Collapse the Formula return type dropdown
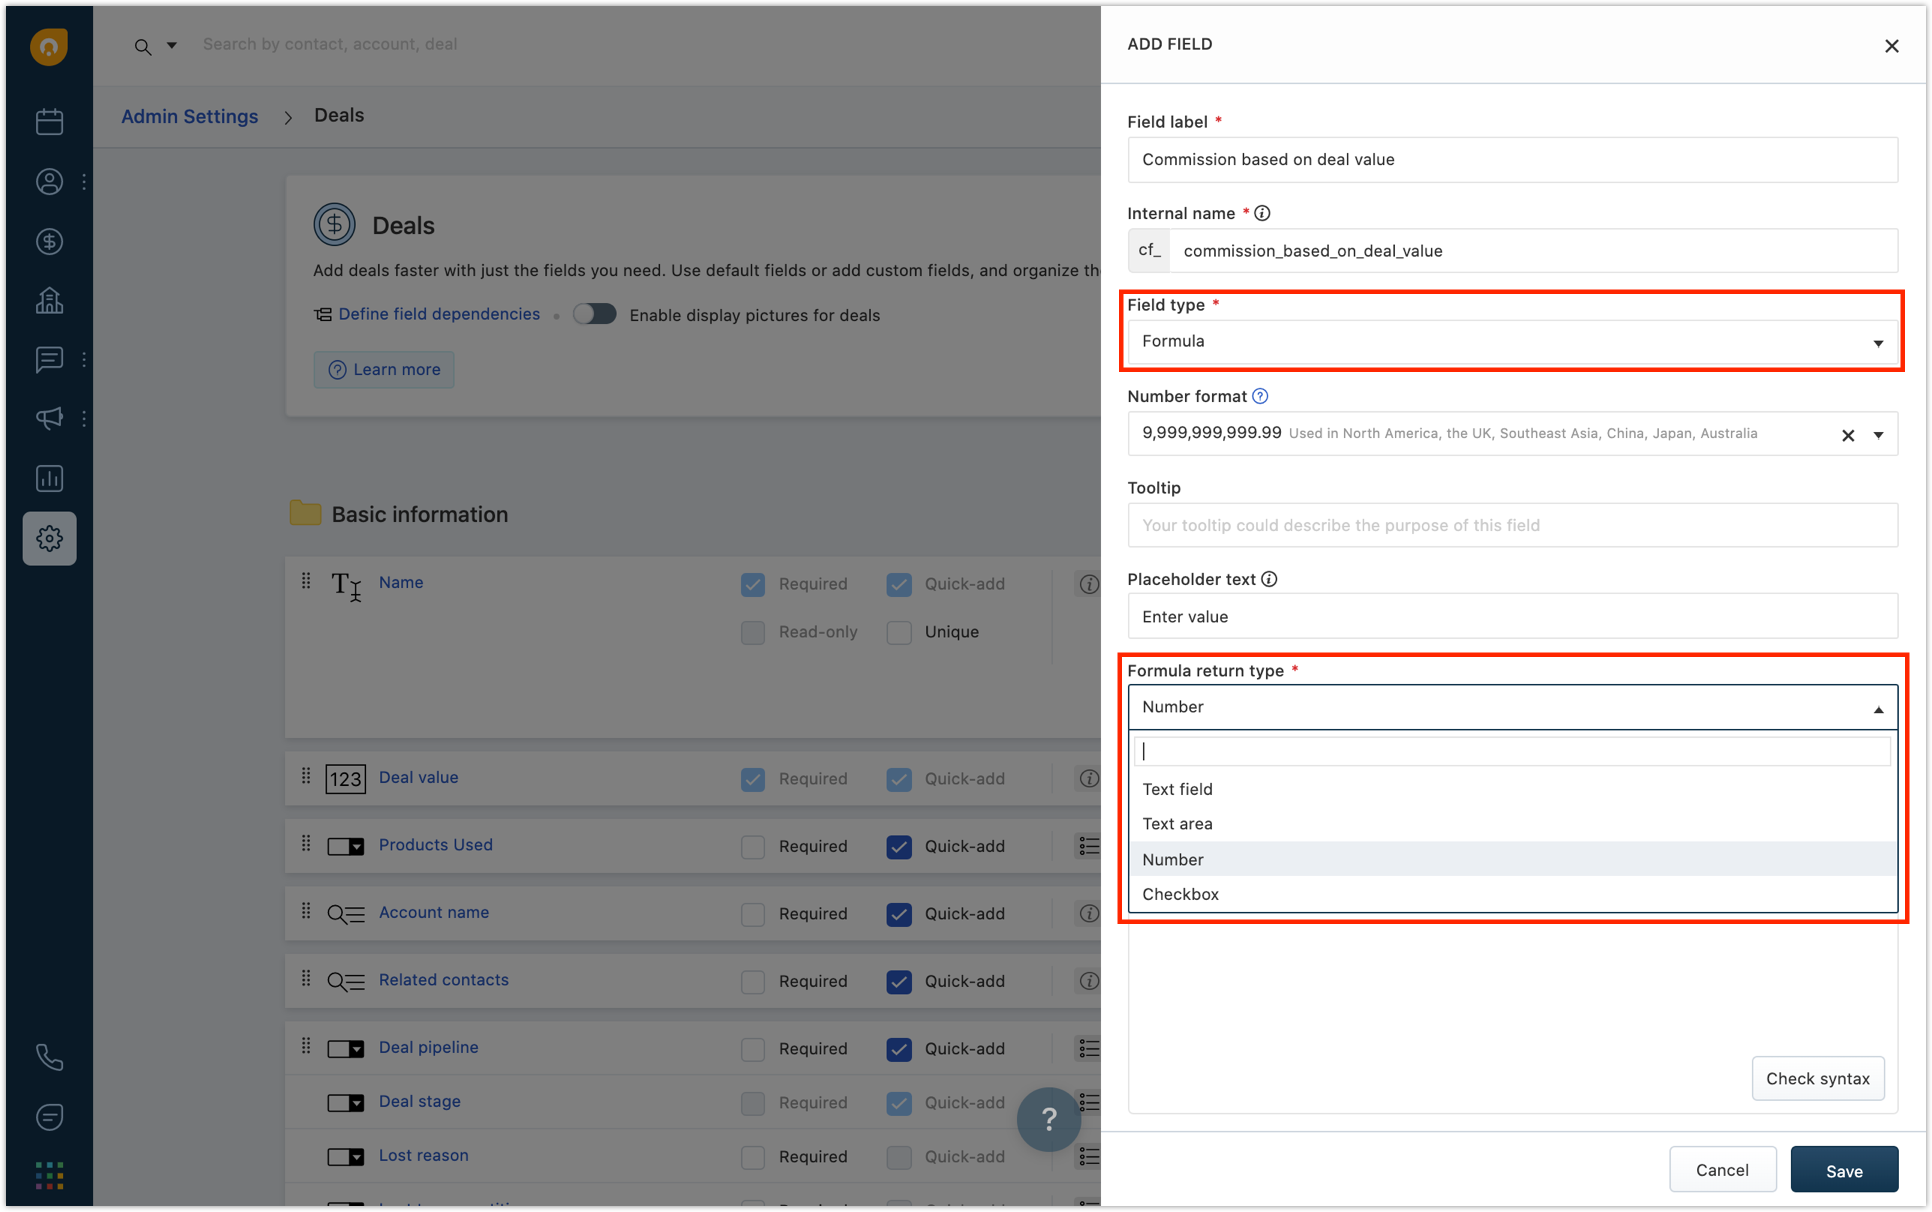Image resolution: width=1932 pixels, height=1212 pixels. click(x=1877, y=708)
